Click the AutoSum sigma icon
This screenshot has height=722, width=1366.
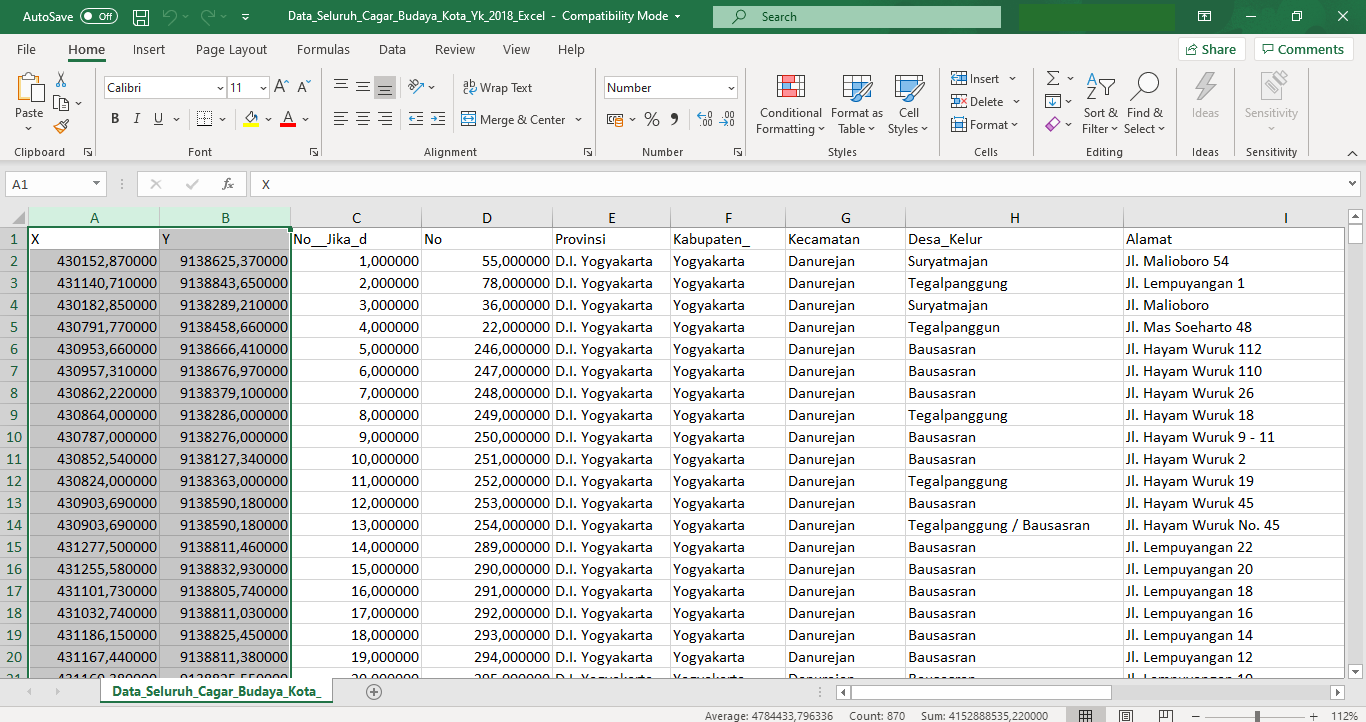[1053, 78]
